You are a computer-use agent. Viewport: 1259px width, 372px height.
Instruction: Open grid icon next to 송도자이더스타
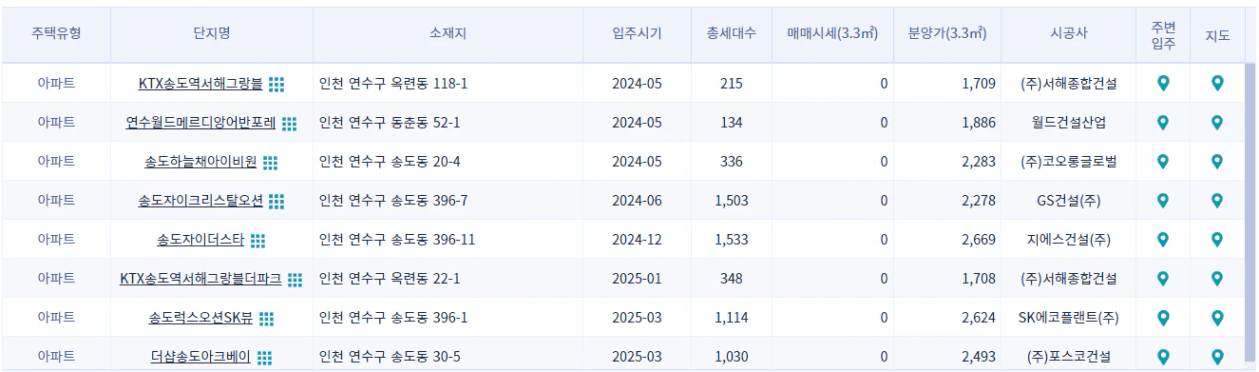click(x=258, y=240)
